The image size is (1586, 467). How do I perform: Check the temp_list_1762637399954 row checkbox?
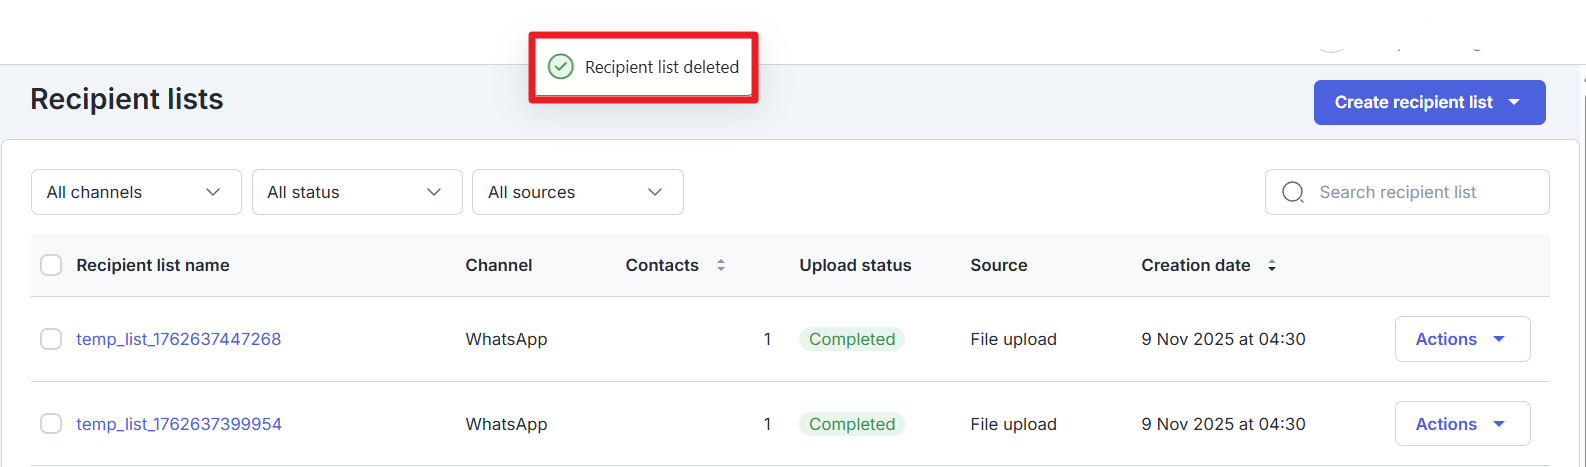click(x=51, y=424)
